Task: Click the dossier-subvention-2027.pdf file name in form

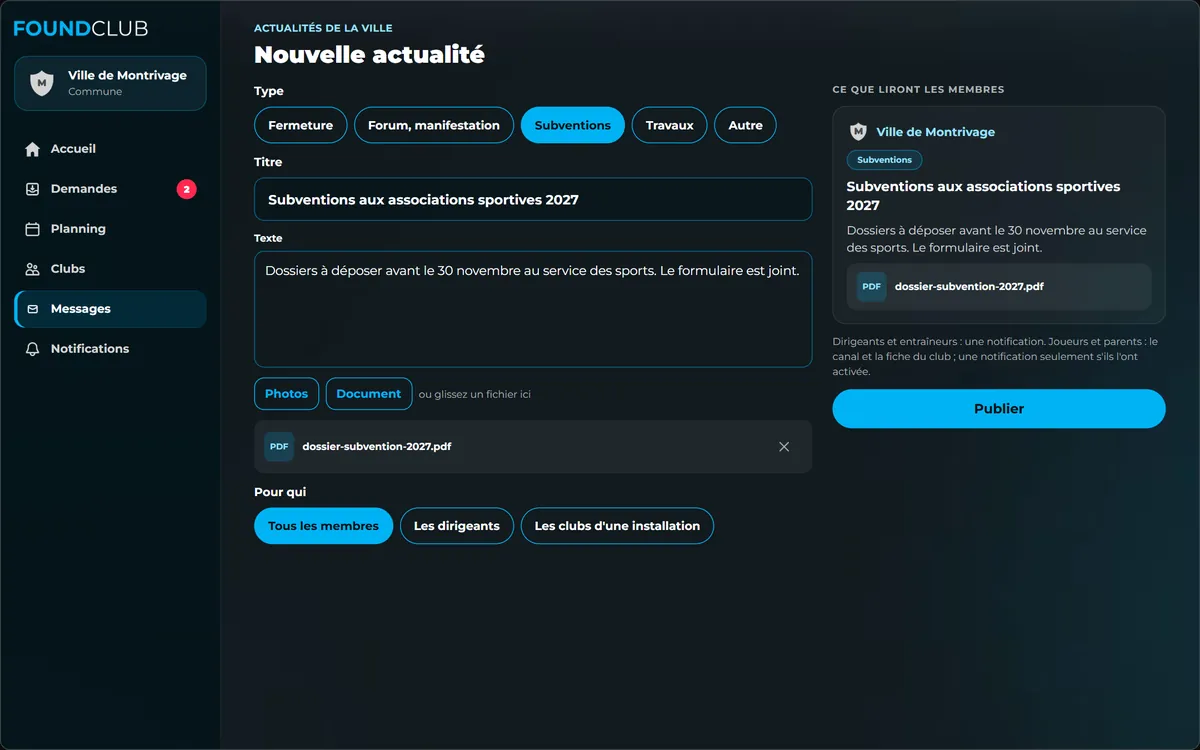Action: coord(377,447)
